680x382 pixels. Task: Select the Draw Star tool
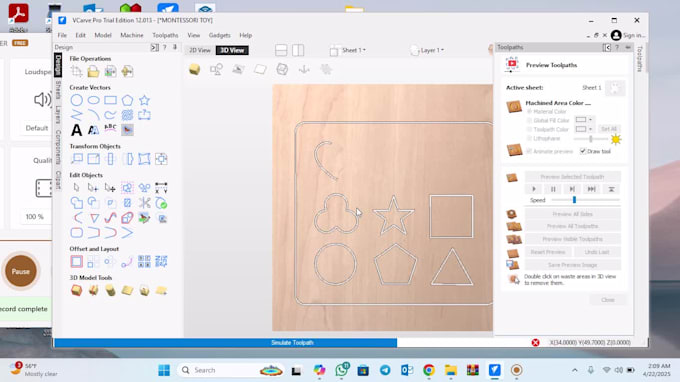point(144,100)
